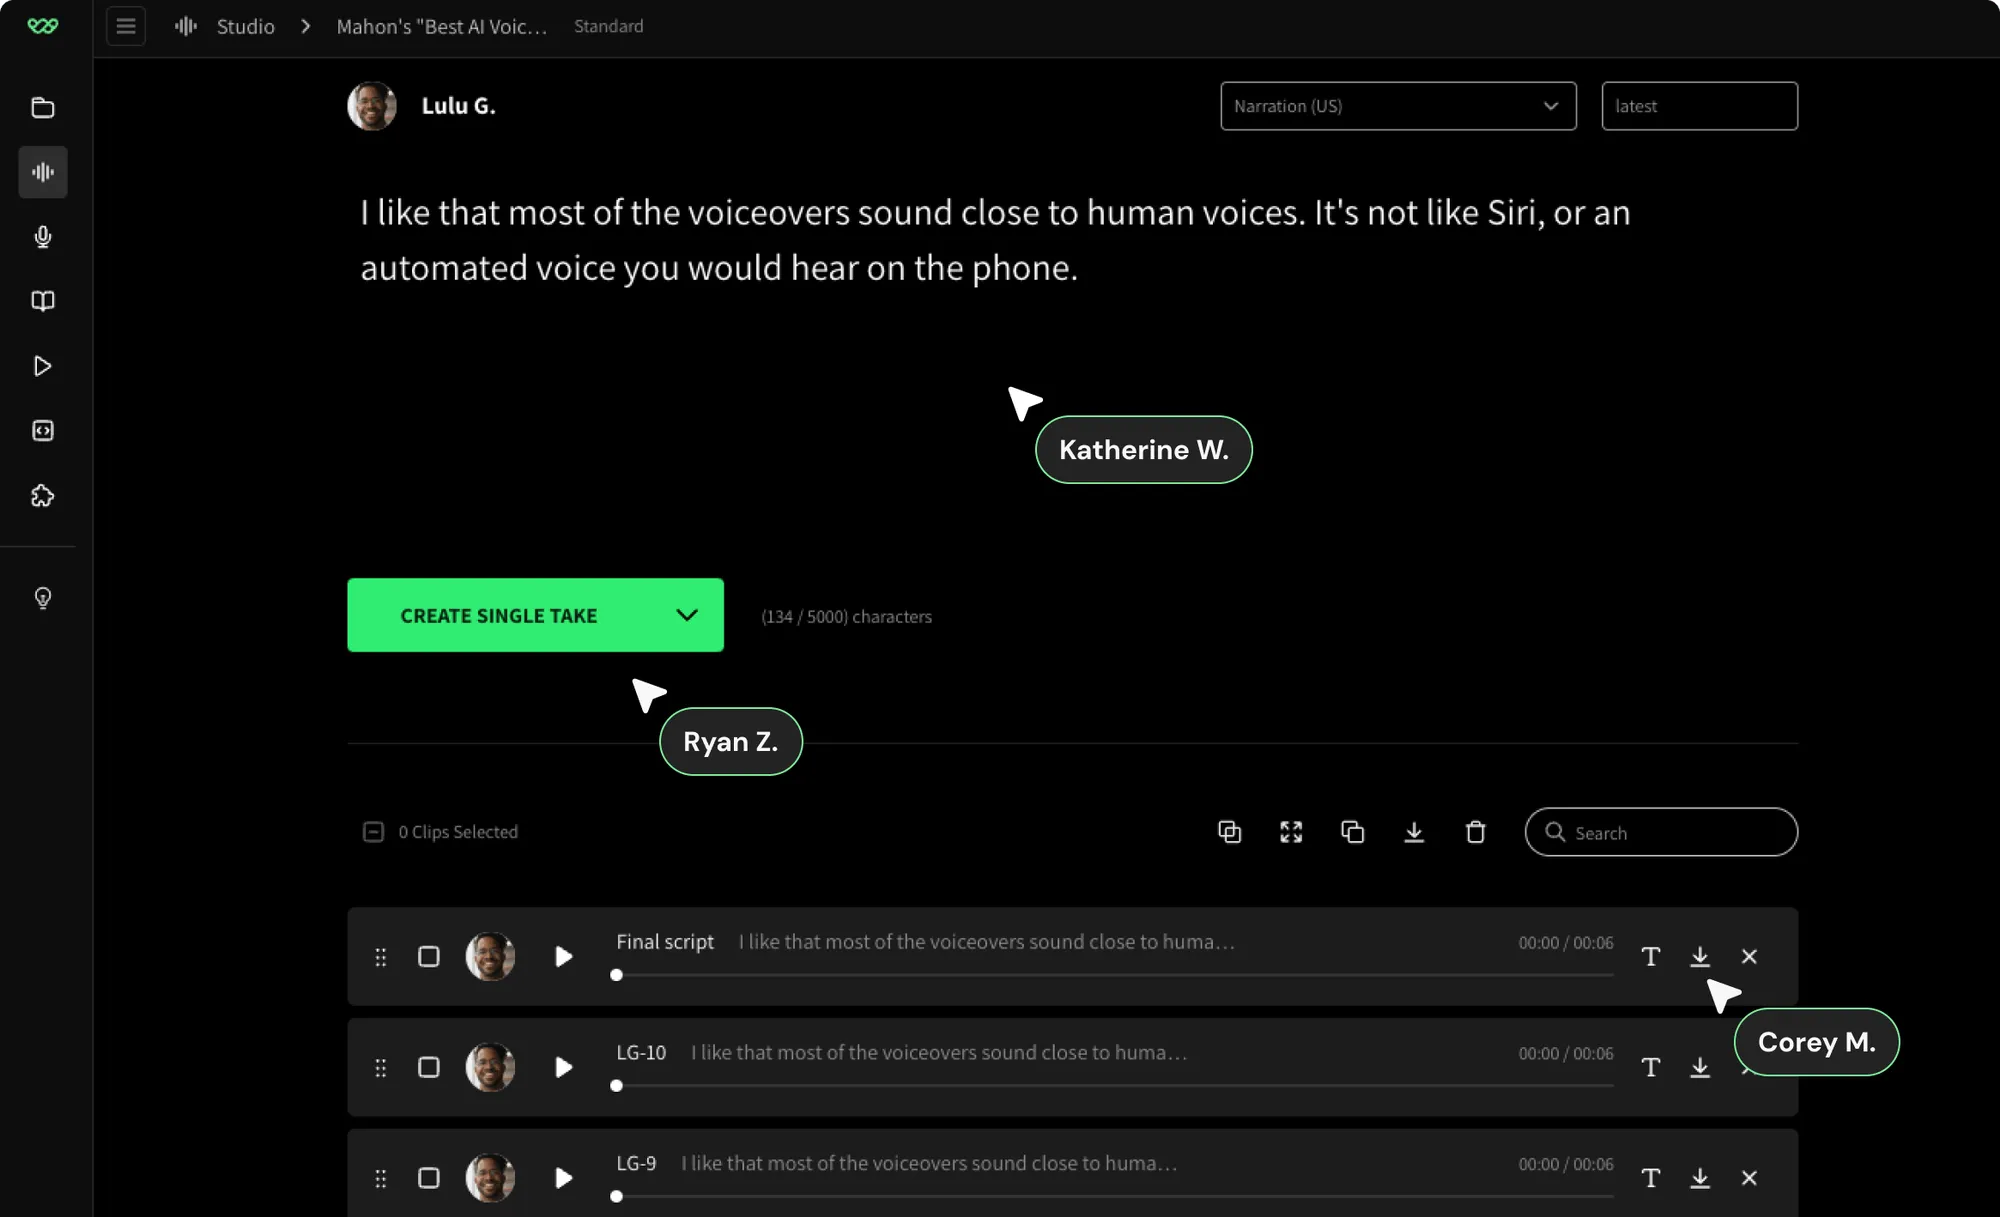Click the Create Single Take button
Image resolution: width=2000 pixels, height=1217 pixels.
[x=498, y=616]
